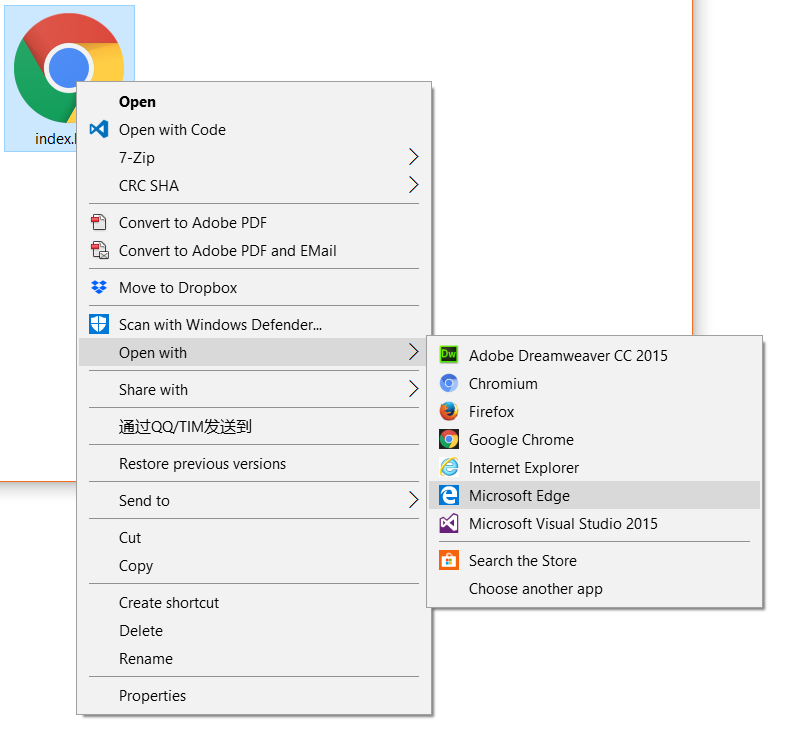Click the Visual Studio Code icon
The width and height of the screenshot is (792, 744).
99,130
